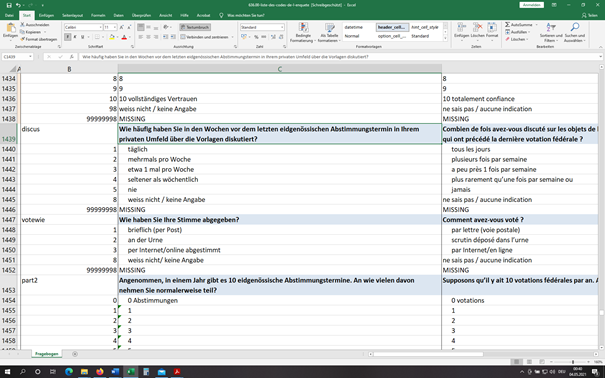605x378 pixels.
Task: Select the Fragebogen sheet tab
Action: click(47, 354)
